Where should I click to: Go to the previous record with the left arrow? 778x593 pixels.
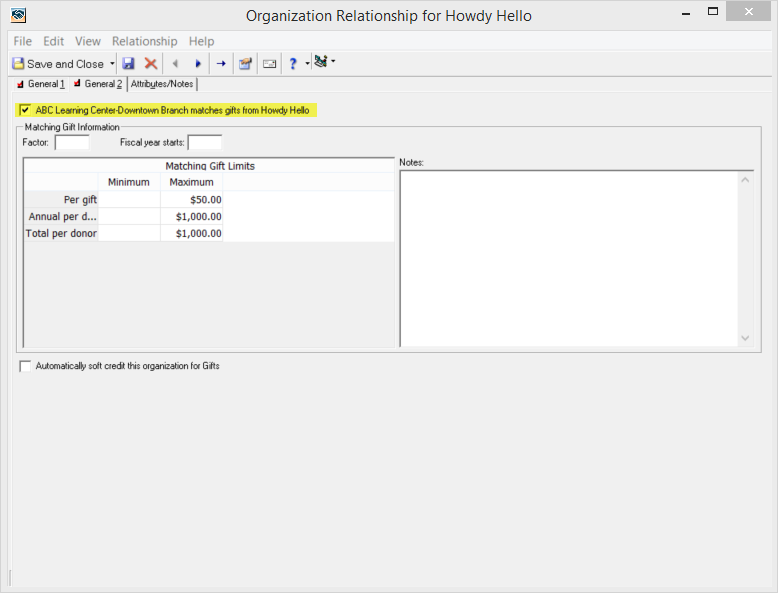(x=175, y=64)
